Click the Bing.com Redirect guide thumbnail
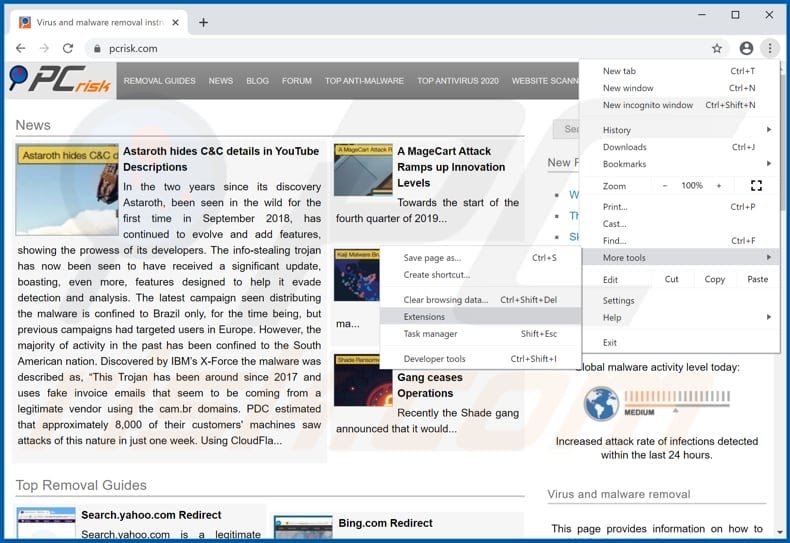The width and height of the screenshot is (790, 543). [303, 527]
